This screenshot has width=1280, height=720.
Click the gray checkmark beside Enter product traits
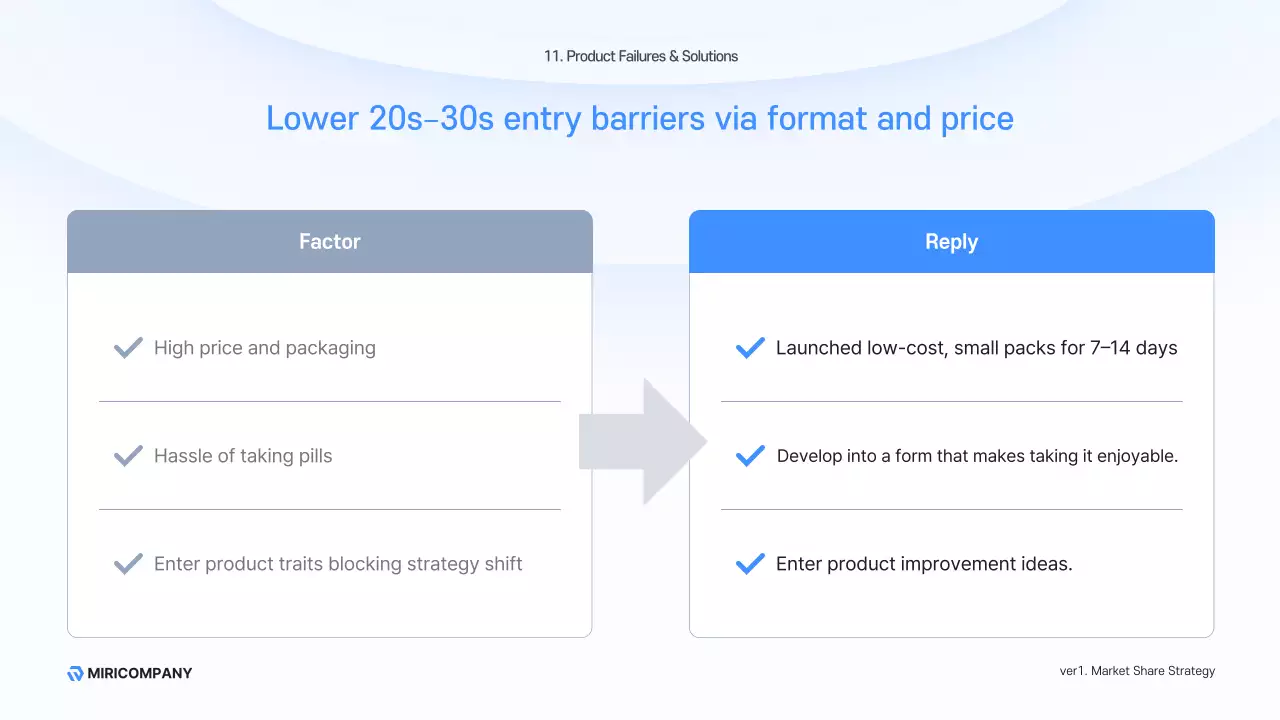pos(128,564)
